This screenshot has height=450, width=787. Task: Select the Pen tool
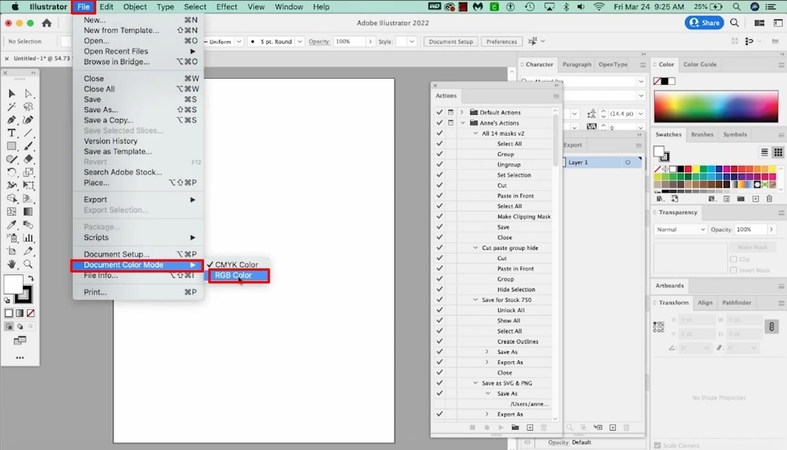(x=12, y=120)
